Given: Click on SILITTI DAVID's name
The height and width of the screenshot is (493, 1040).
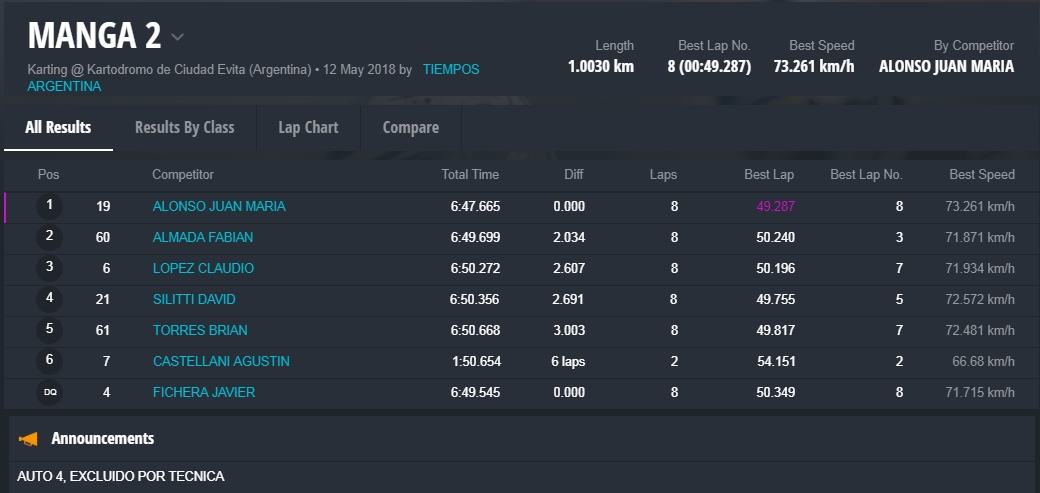Looking at the screenshot, I should click(x=194, y=299).
